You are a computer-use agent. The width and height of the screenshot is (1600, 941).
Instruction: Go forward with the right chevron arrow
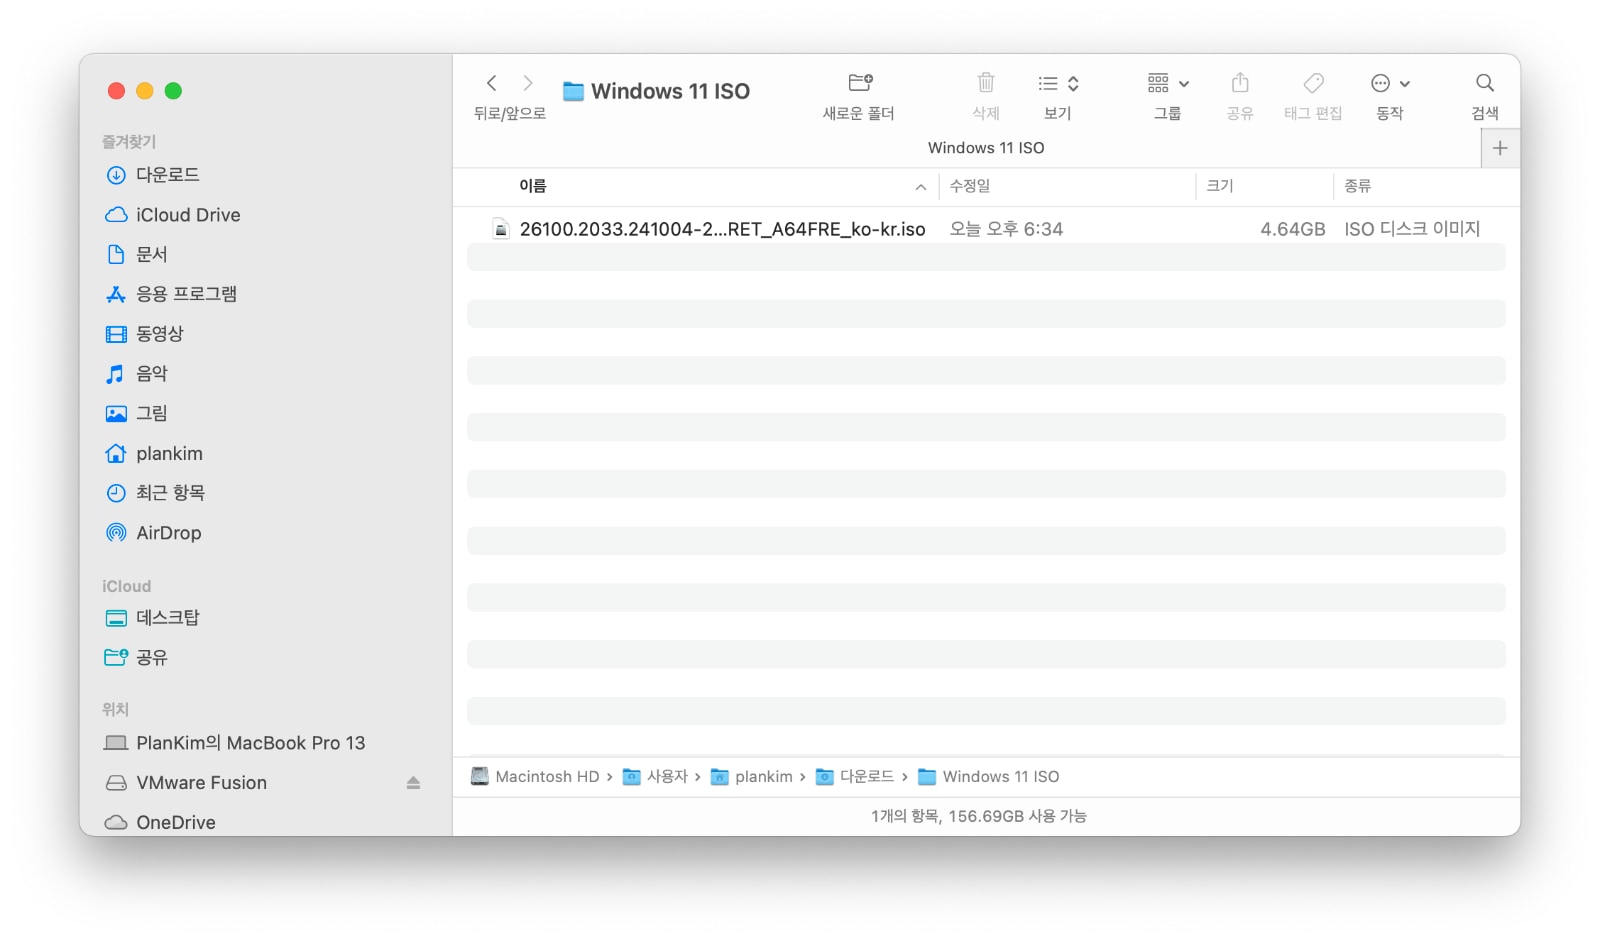[528, 83]
